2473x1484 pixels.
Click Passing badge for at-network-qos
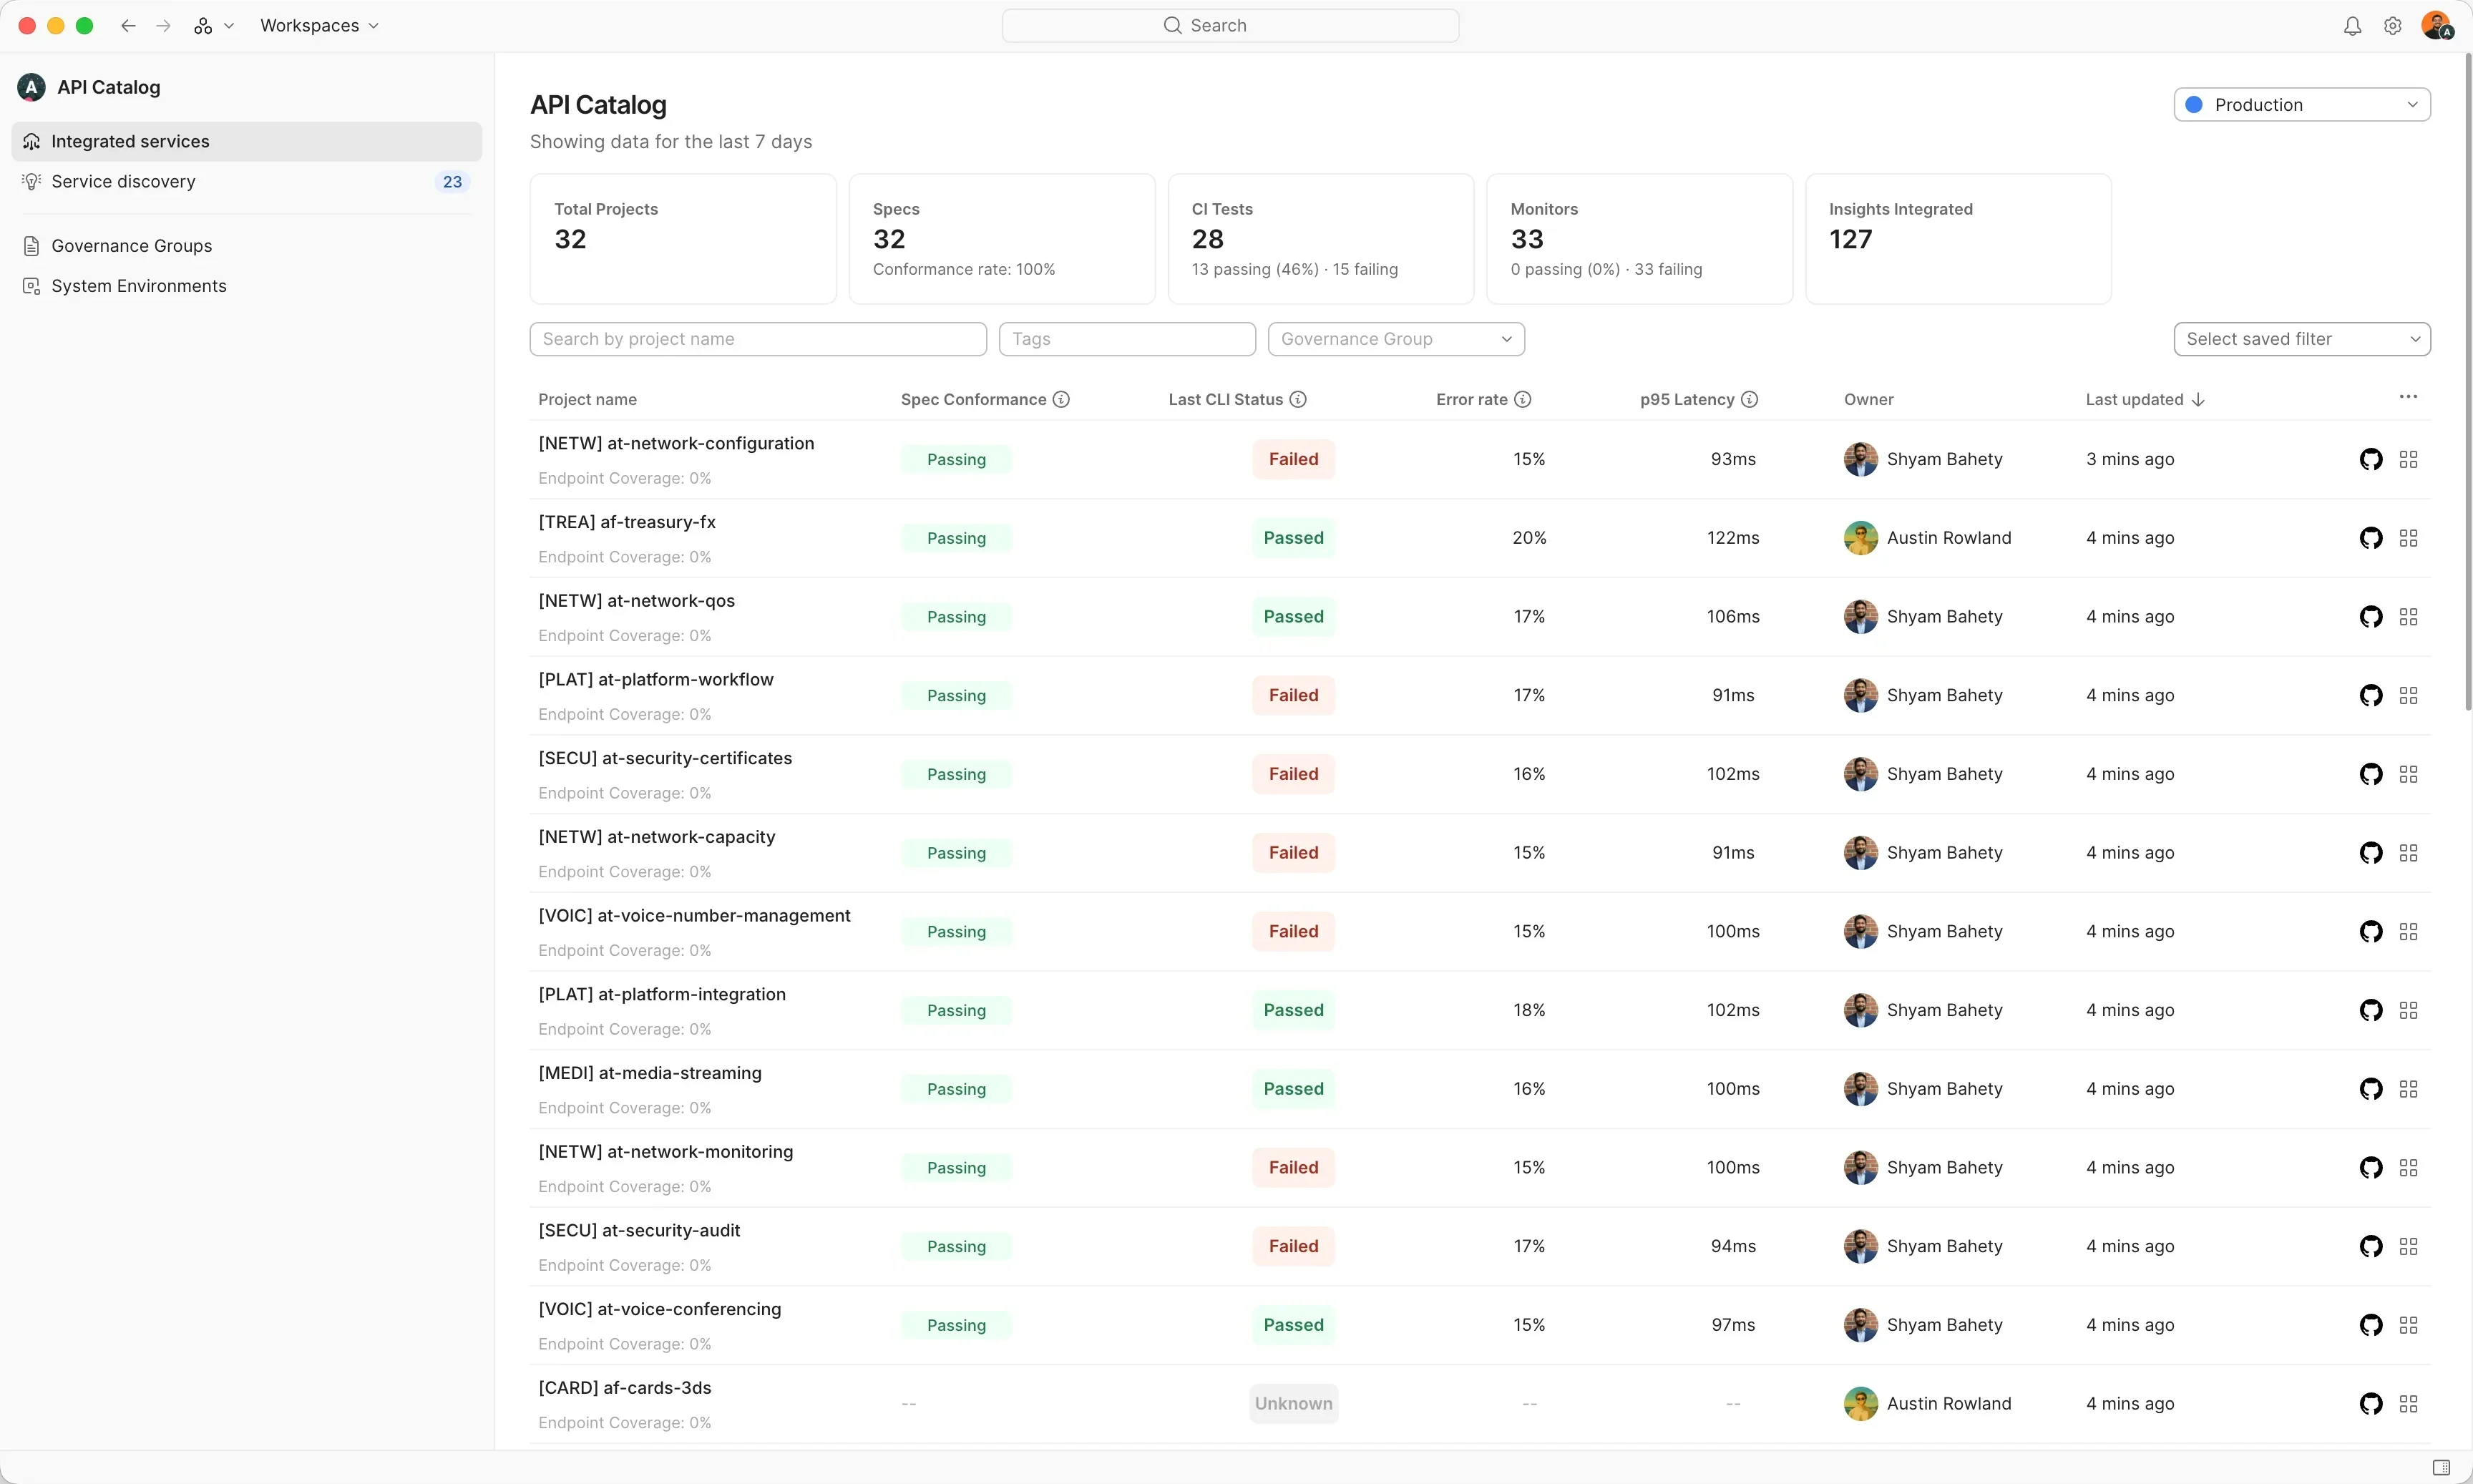(956, 617)
